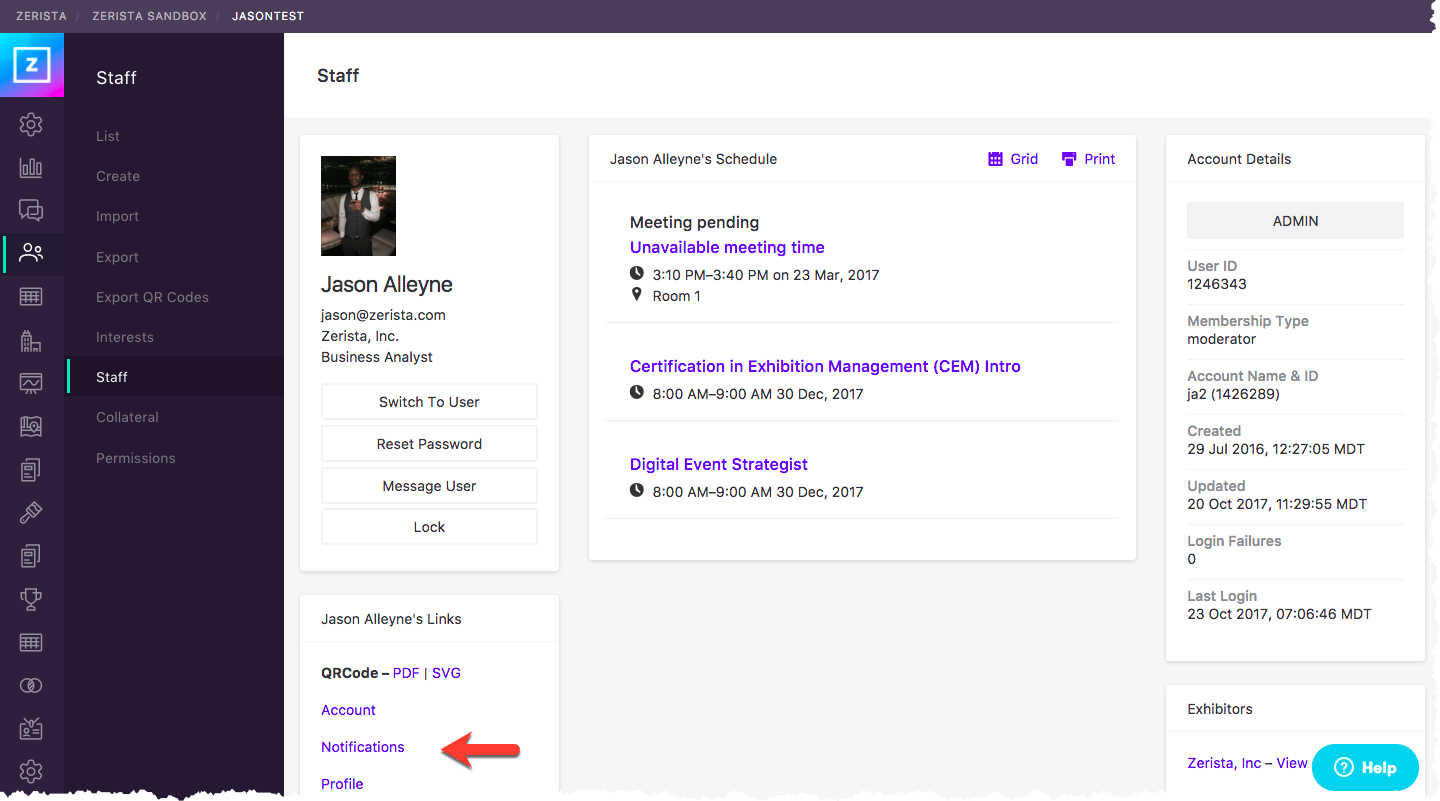Click the gear icon below the ID badge icon
The width and height of the screenshot is (1440, 801).
coord(31,771)
